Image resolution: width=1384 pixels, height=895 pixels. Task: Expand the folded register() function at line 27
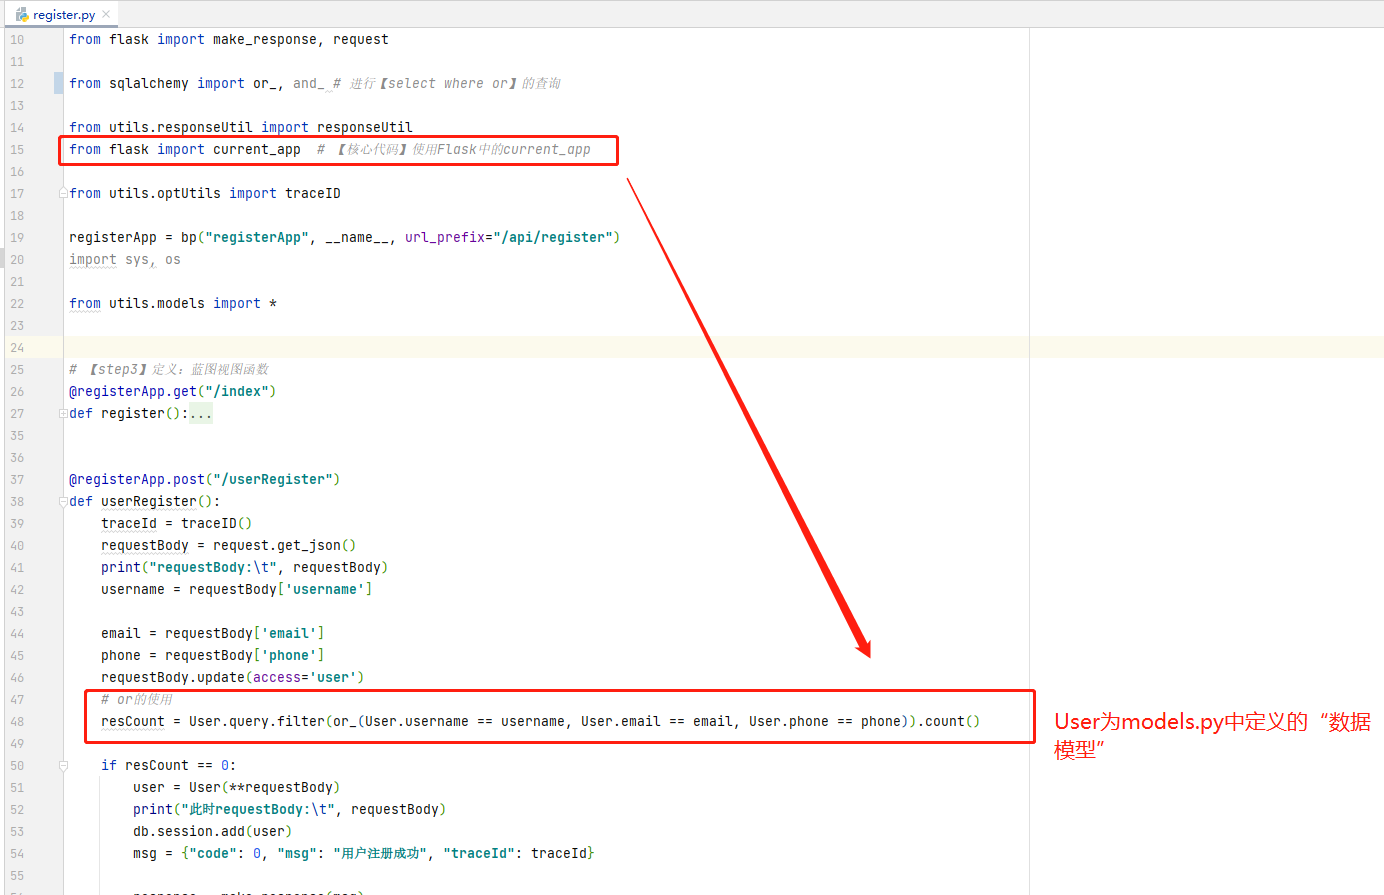pos(63,413)
